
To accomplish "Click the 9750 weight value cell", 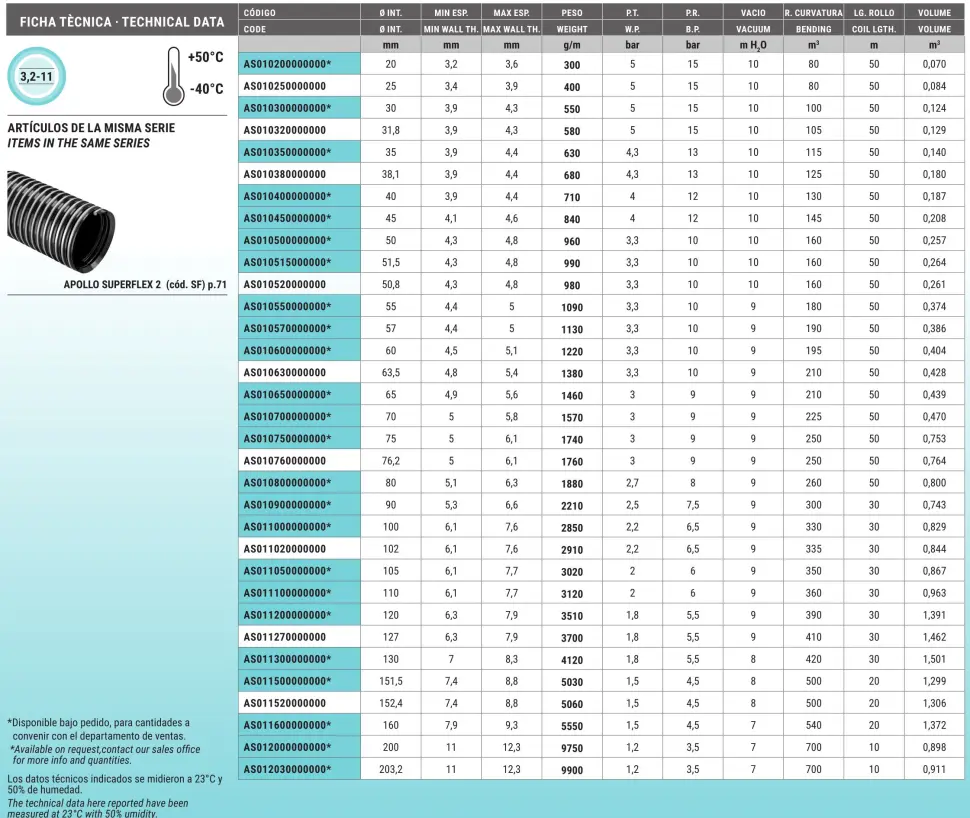I will pyautogui.click(x=572, y=747).
